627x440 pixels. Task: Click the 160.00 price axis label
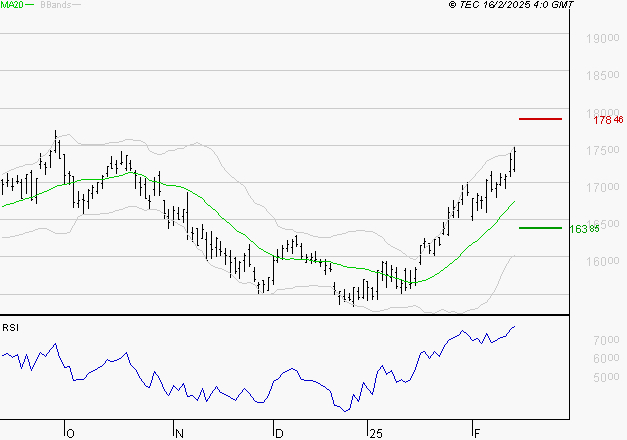click(603, 261)
